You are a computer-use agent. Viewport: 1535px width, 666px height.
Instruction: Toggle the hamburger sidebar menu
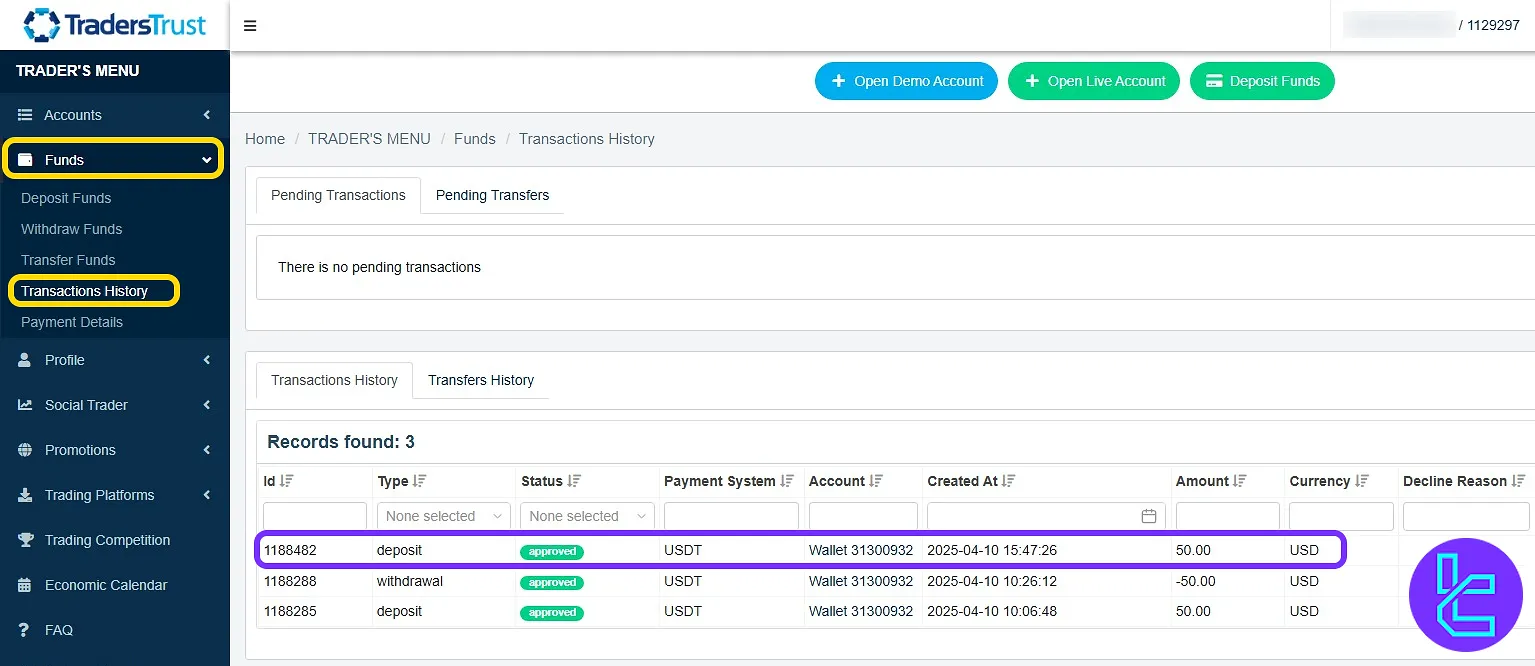click(250, 26)
